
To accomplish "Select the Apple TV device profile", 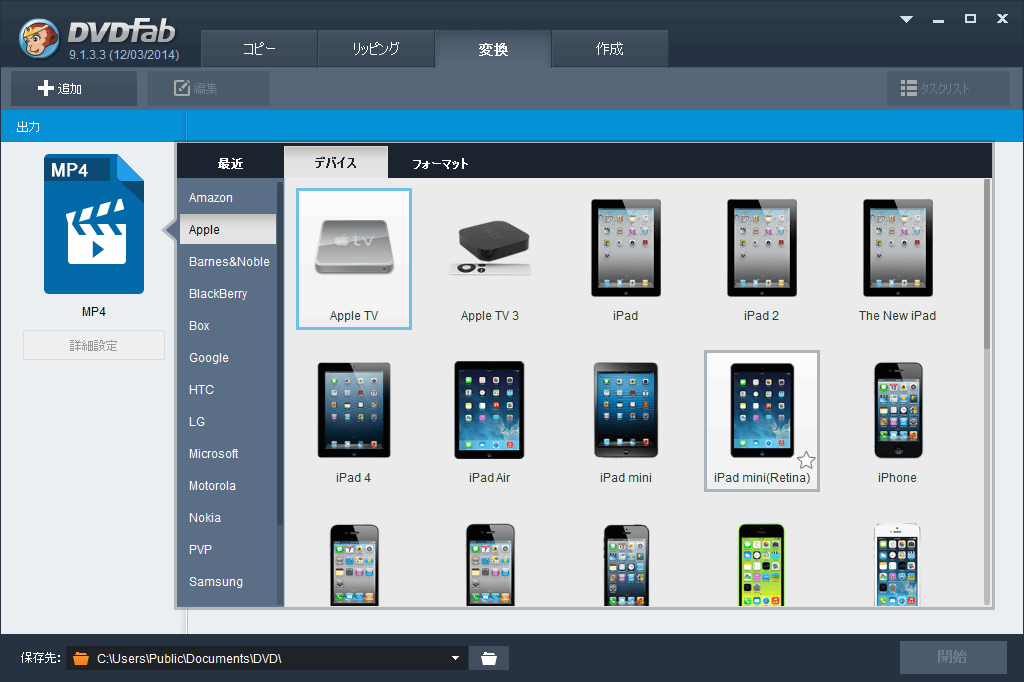I will coord(354,259).
